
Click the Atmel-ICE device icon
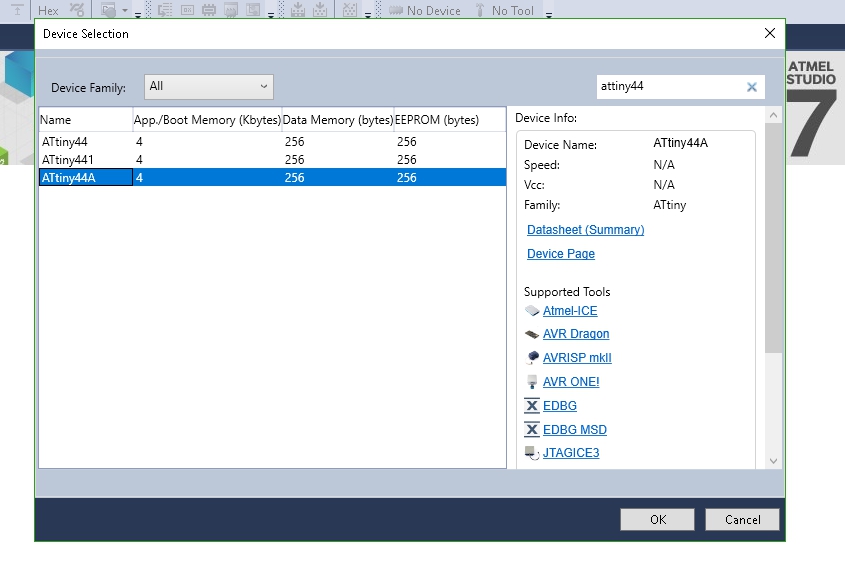[x=532, y=311]
